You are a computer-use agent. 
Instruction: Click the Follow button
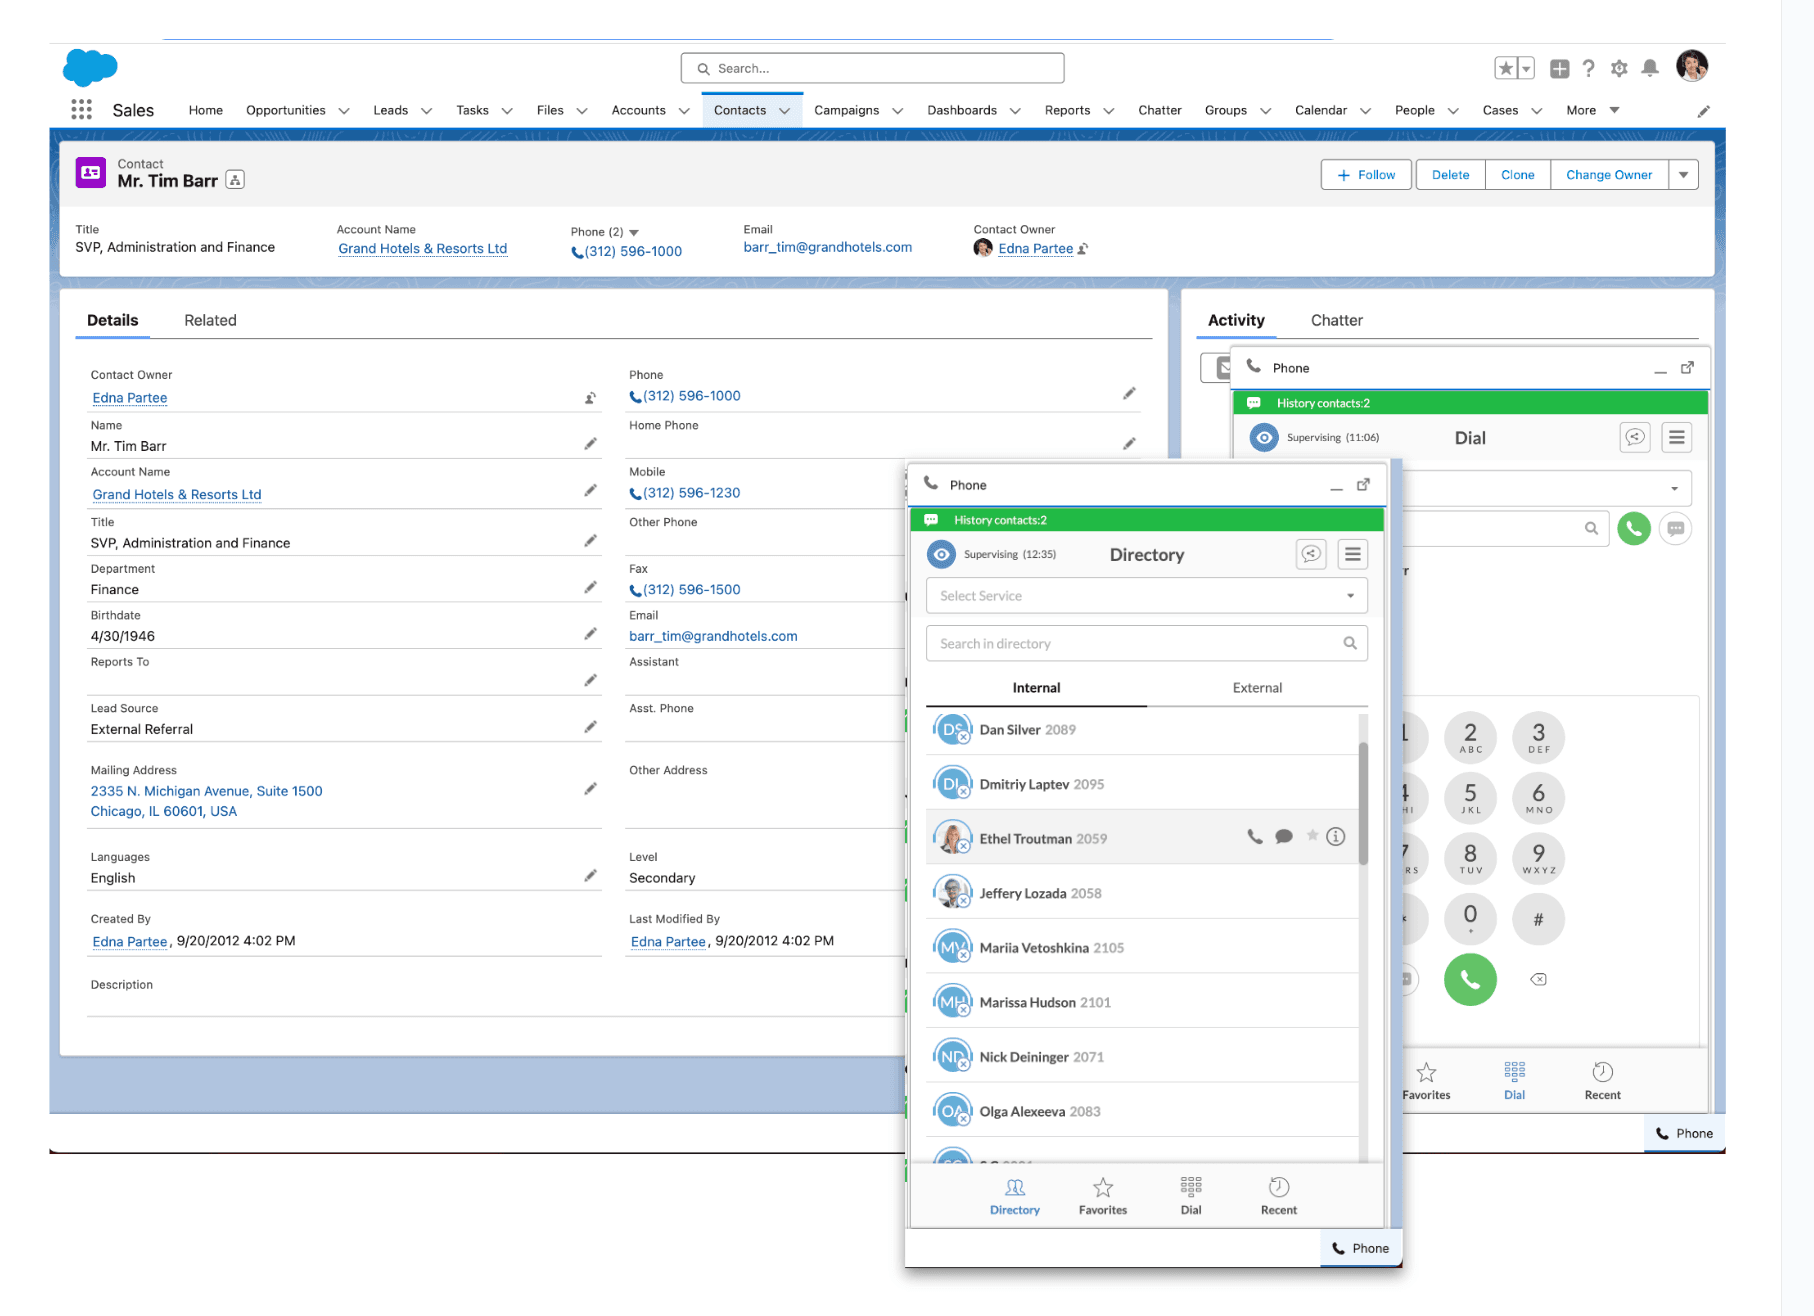click(x=1366, y=175)
